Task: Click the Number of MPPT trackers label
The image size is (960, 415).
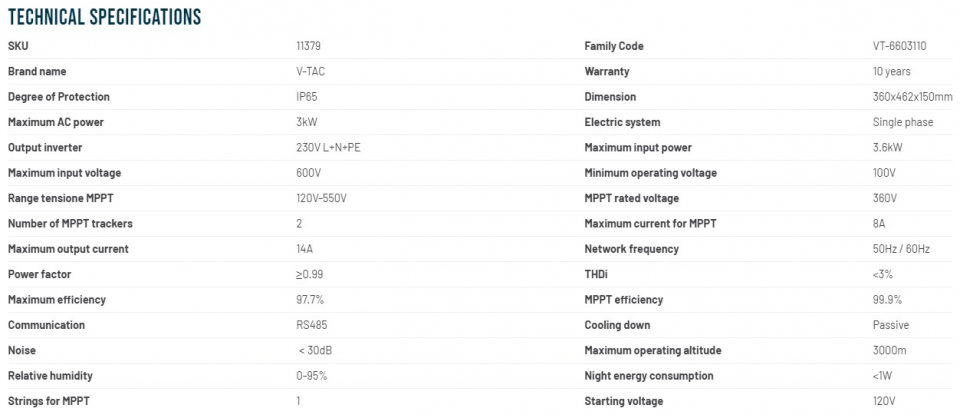Action: tap(70, 223)
